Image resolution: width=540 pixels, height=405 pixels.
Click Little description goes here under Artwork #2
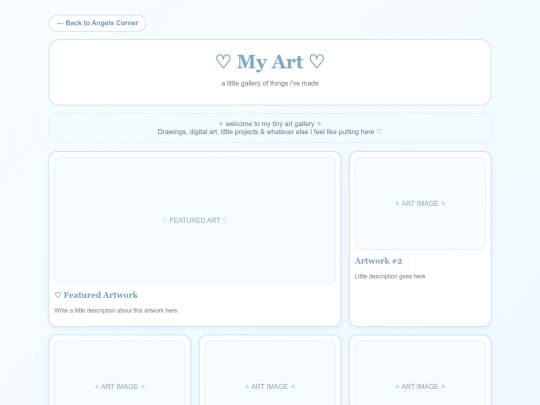pyautogui.click(x=391, y=277)
